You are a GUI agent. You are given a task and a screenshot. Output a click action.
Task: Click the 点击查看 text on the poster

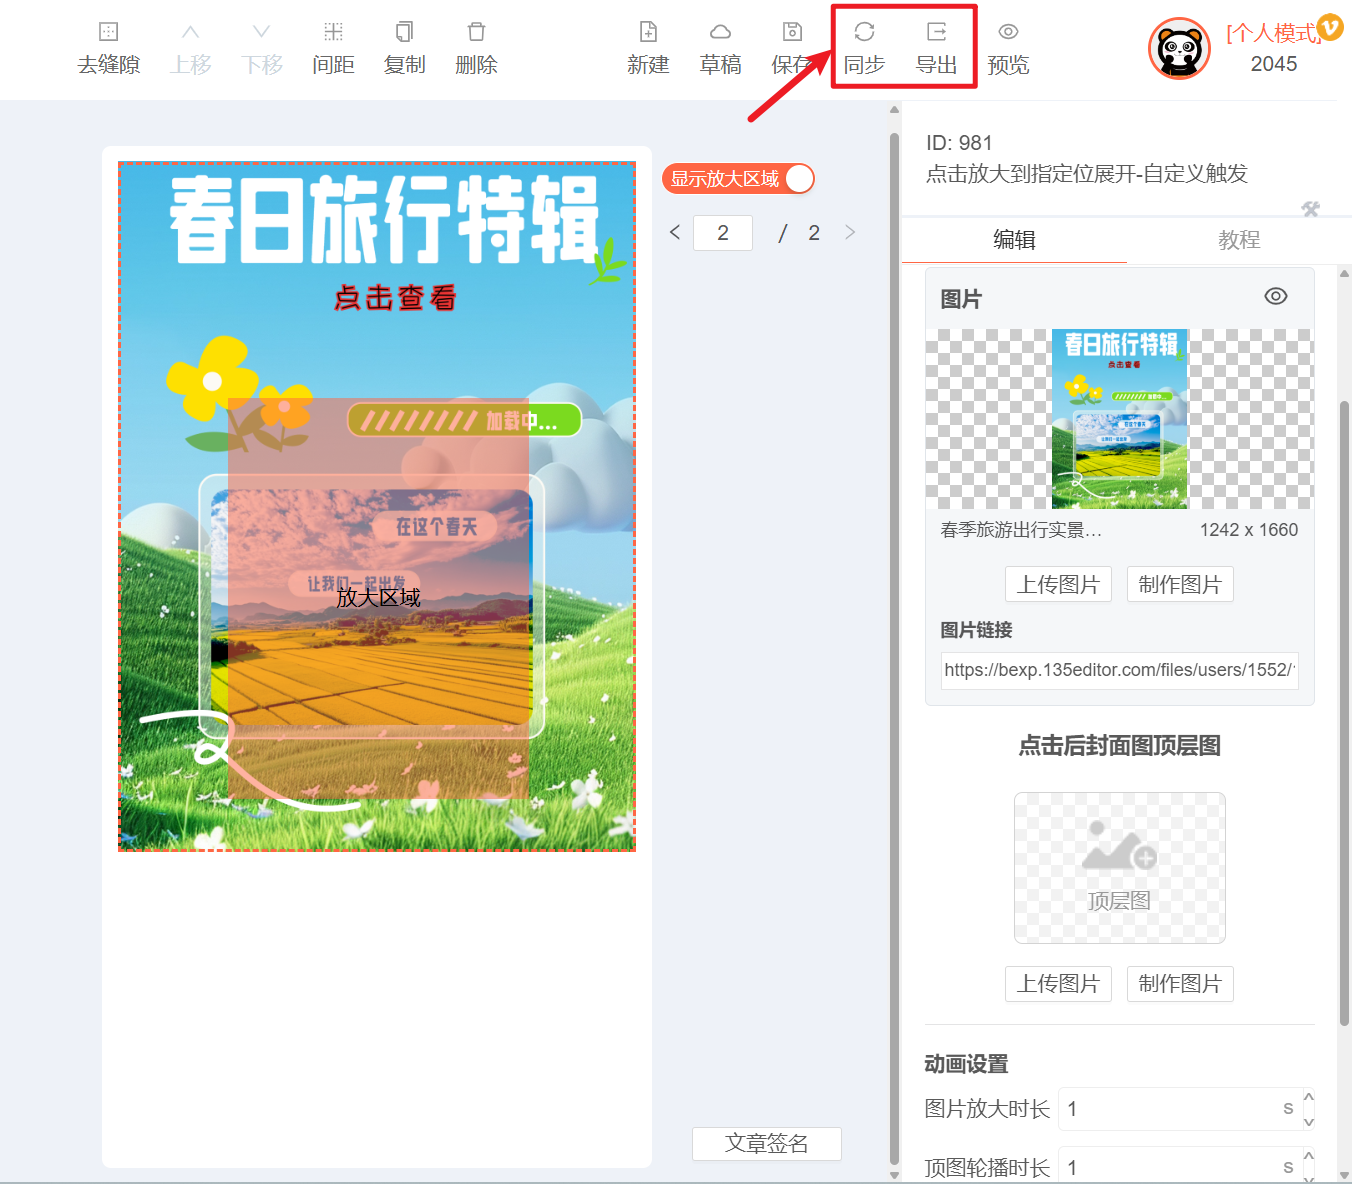tap(395, 298)
